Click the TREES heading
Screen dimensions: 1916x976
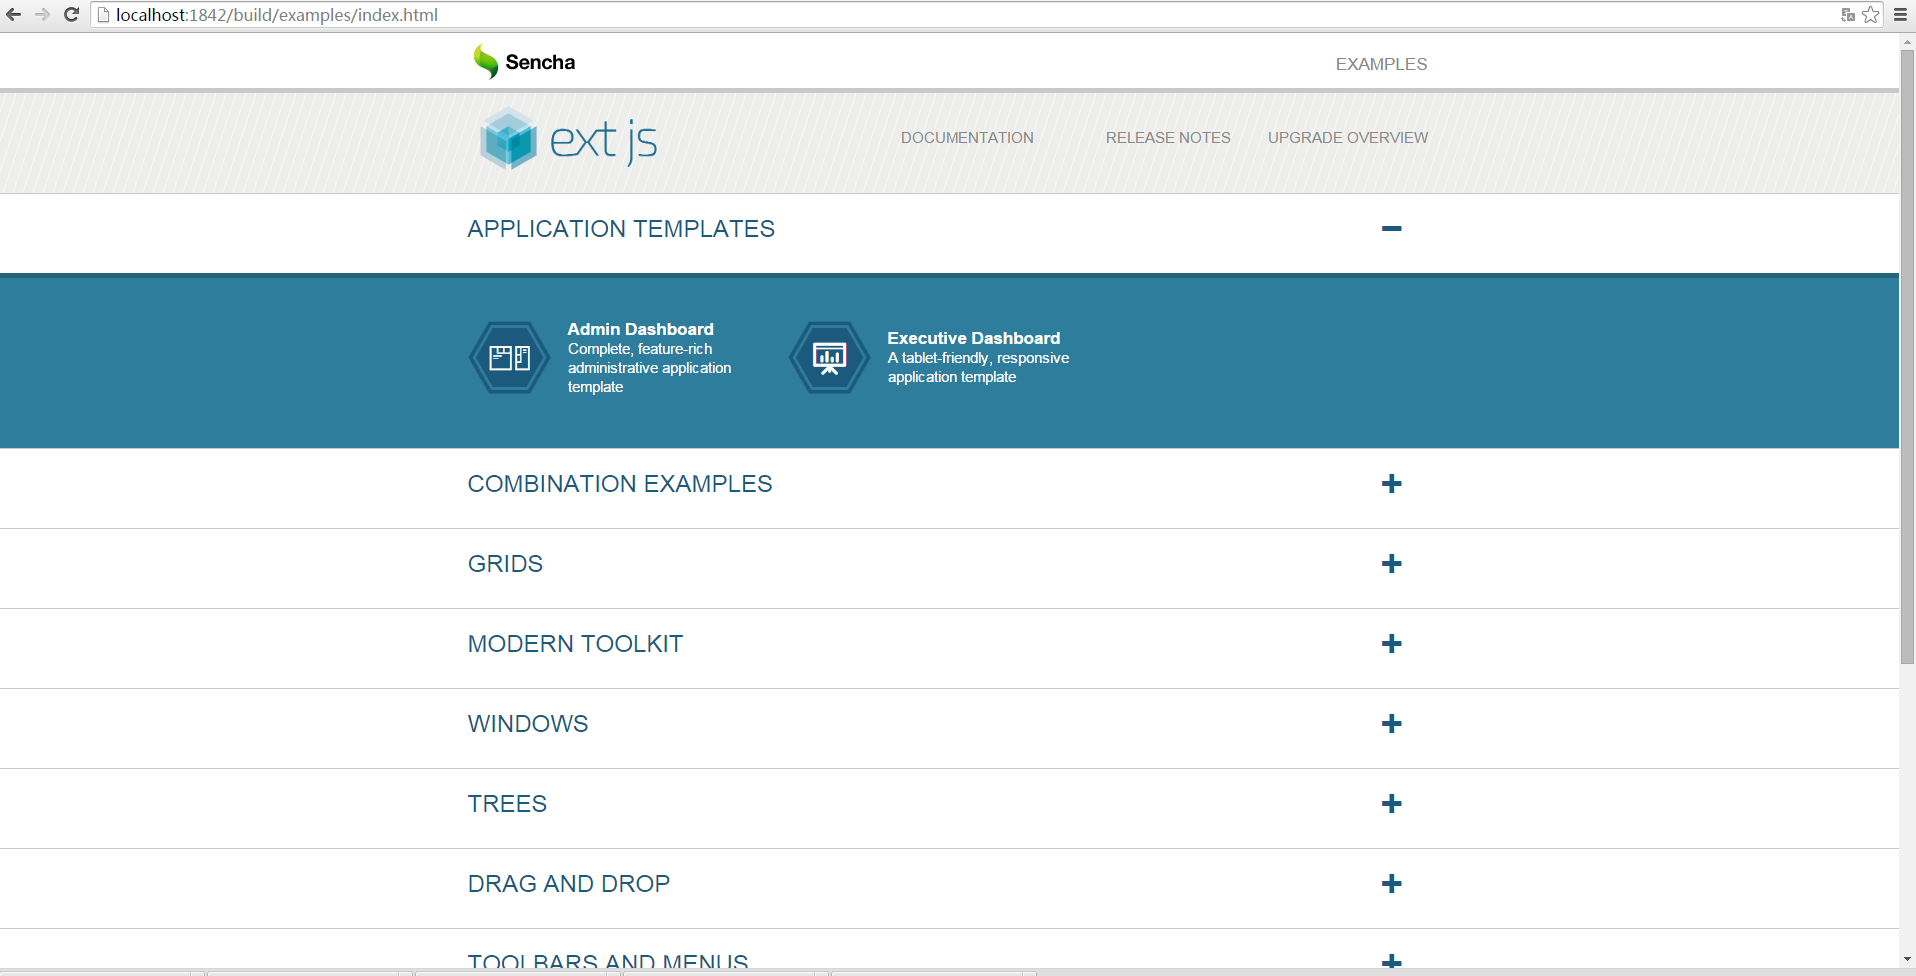507,804
